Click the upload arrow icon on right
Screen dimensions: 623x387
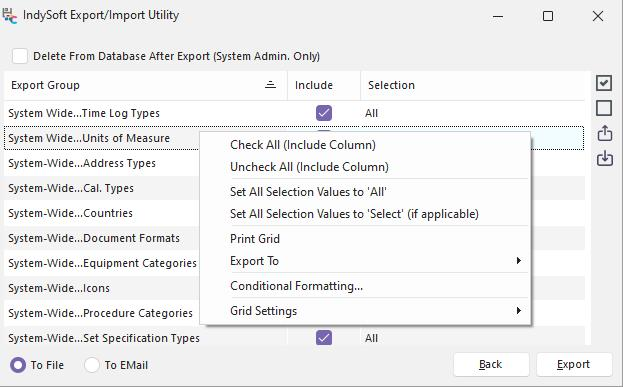pyautogui.click(x=605, y=133)
